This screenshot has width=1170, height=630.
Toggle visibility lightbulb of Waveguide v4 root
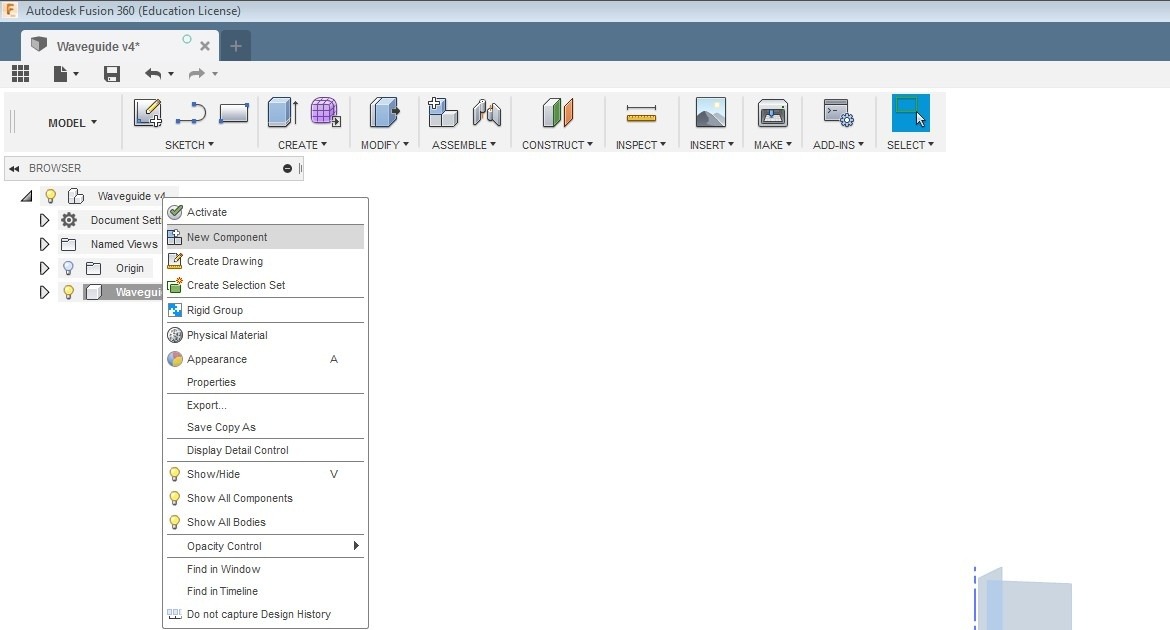[x=50, y=196]
